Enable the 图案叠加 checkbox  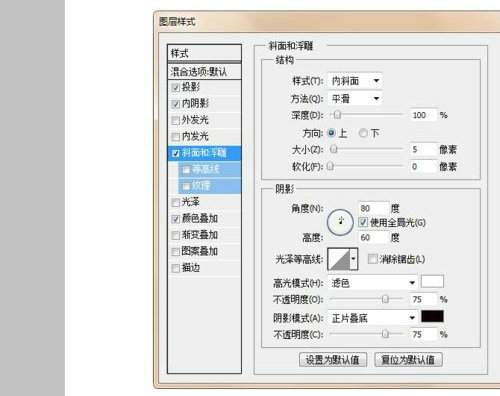[x=176, y=252]
